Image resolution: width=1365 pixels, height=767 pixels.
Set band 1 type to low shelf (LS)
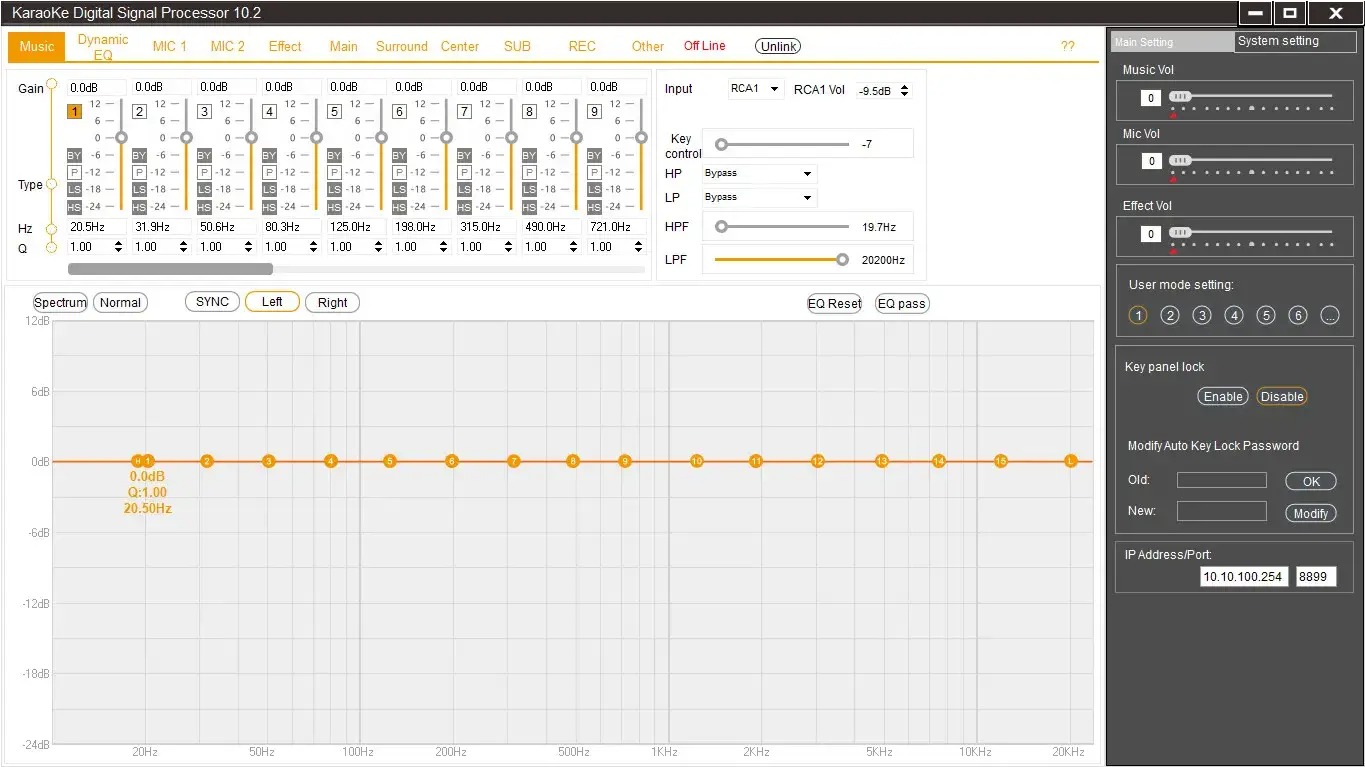click(x=74, y=189)
